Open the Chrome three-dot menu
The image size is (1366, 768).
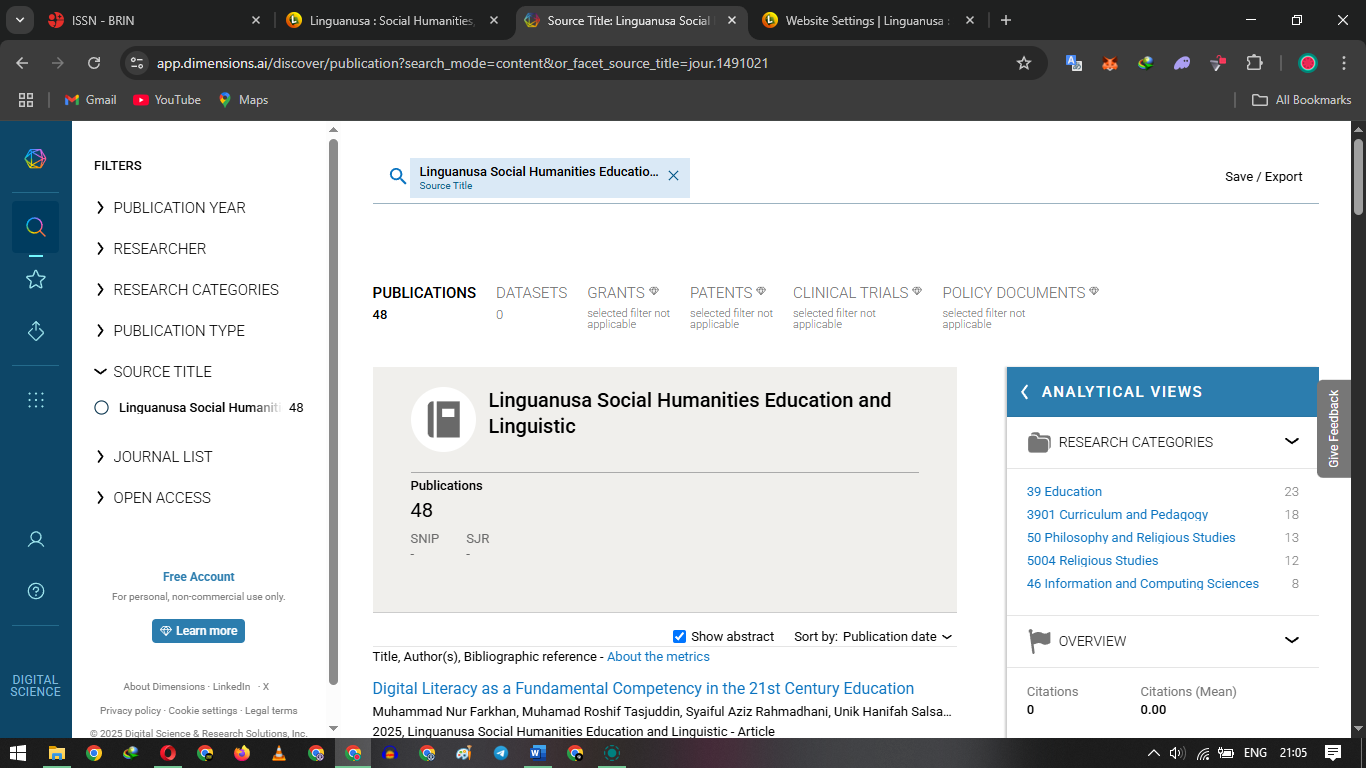(x=1343, y=63)
